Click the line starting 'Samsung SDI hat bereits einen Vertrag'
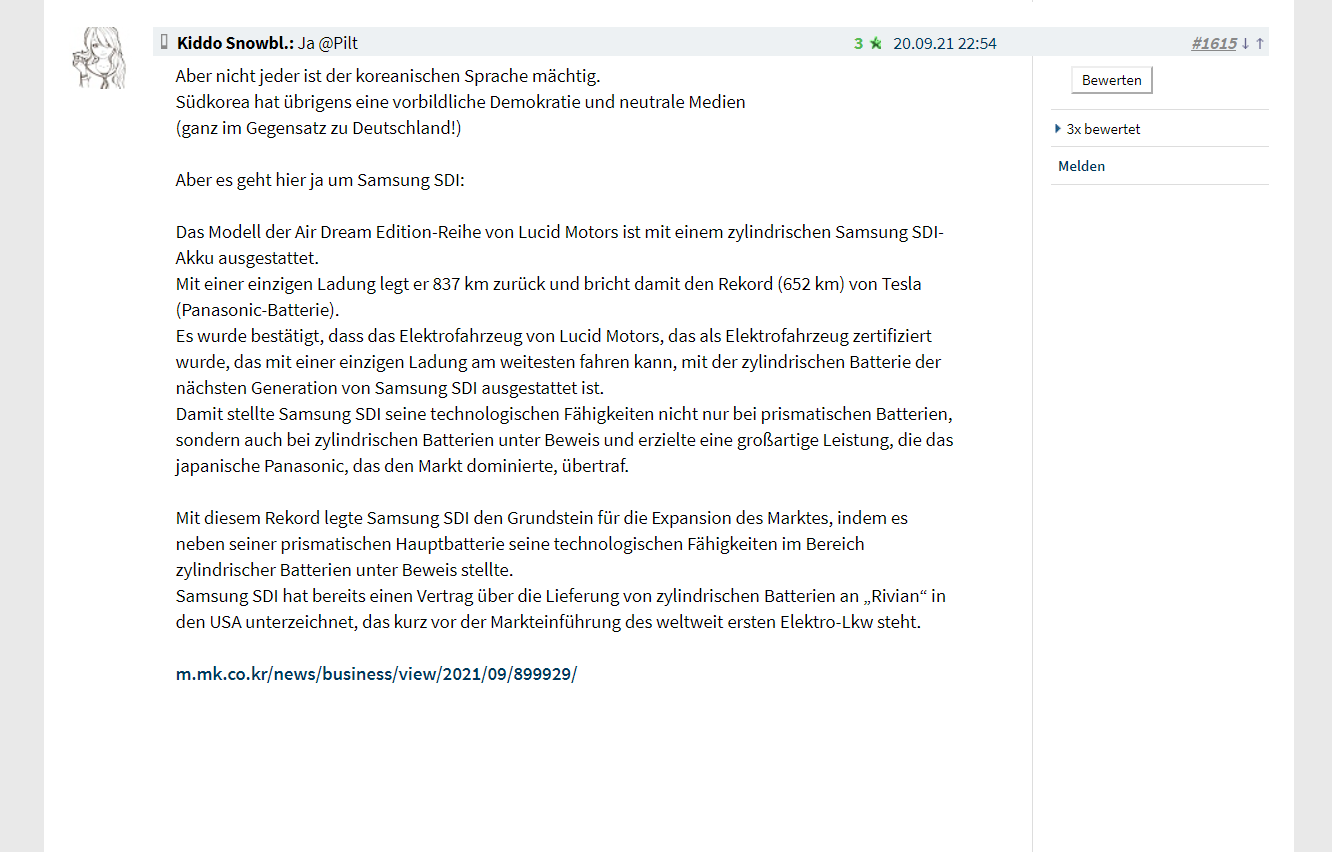This screenshot has height=852, width=1332. click(x=561, y=596)
